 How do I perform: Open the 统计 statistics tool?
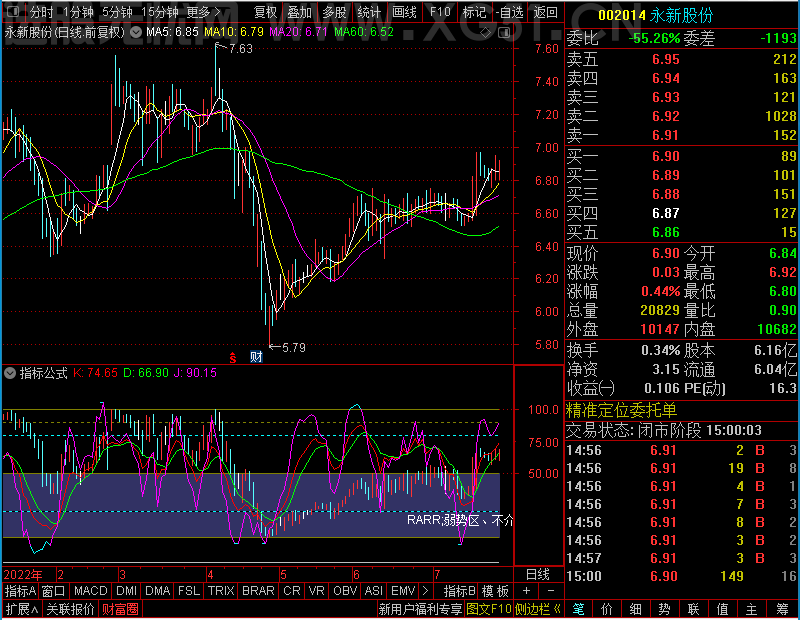[369, 12]
